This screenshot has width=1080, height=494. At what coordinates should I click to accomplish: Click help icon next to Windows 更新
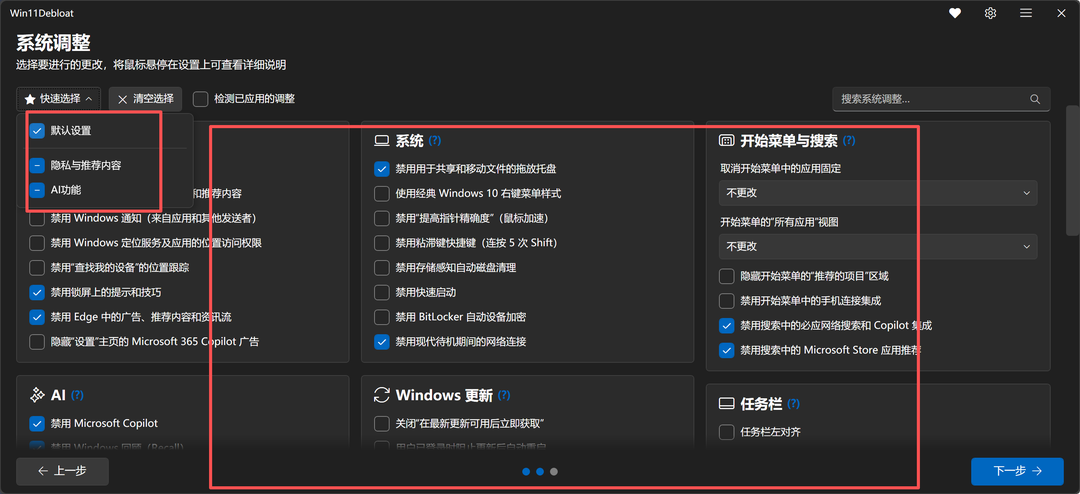coord(504,395)
